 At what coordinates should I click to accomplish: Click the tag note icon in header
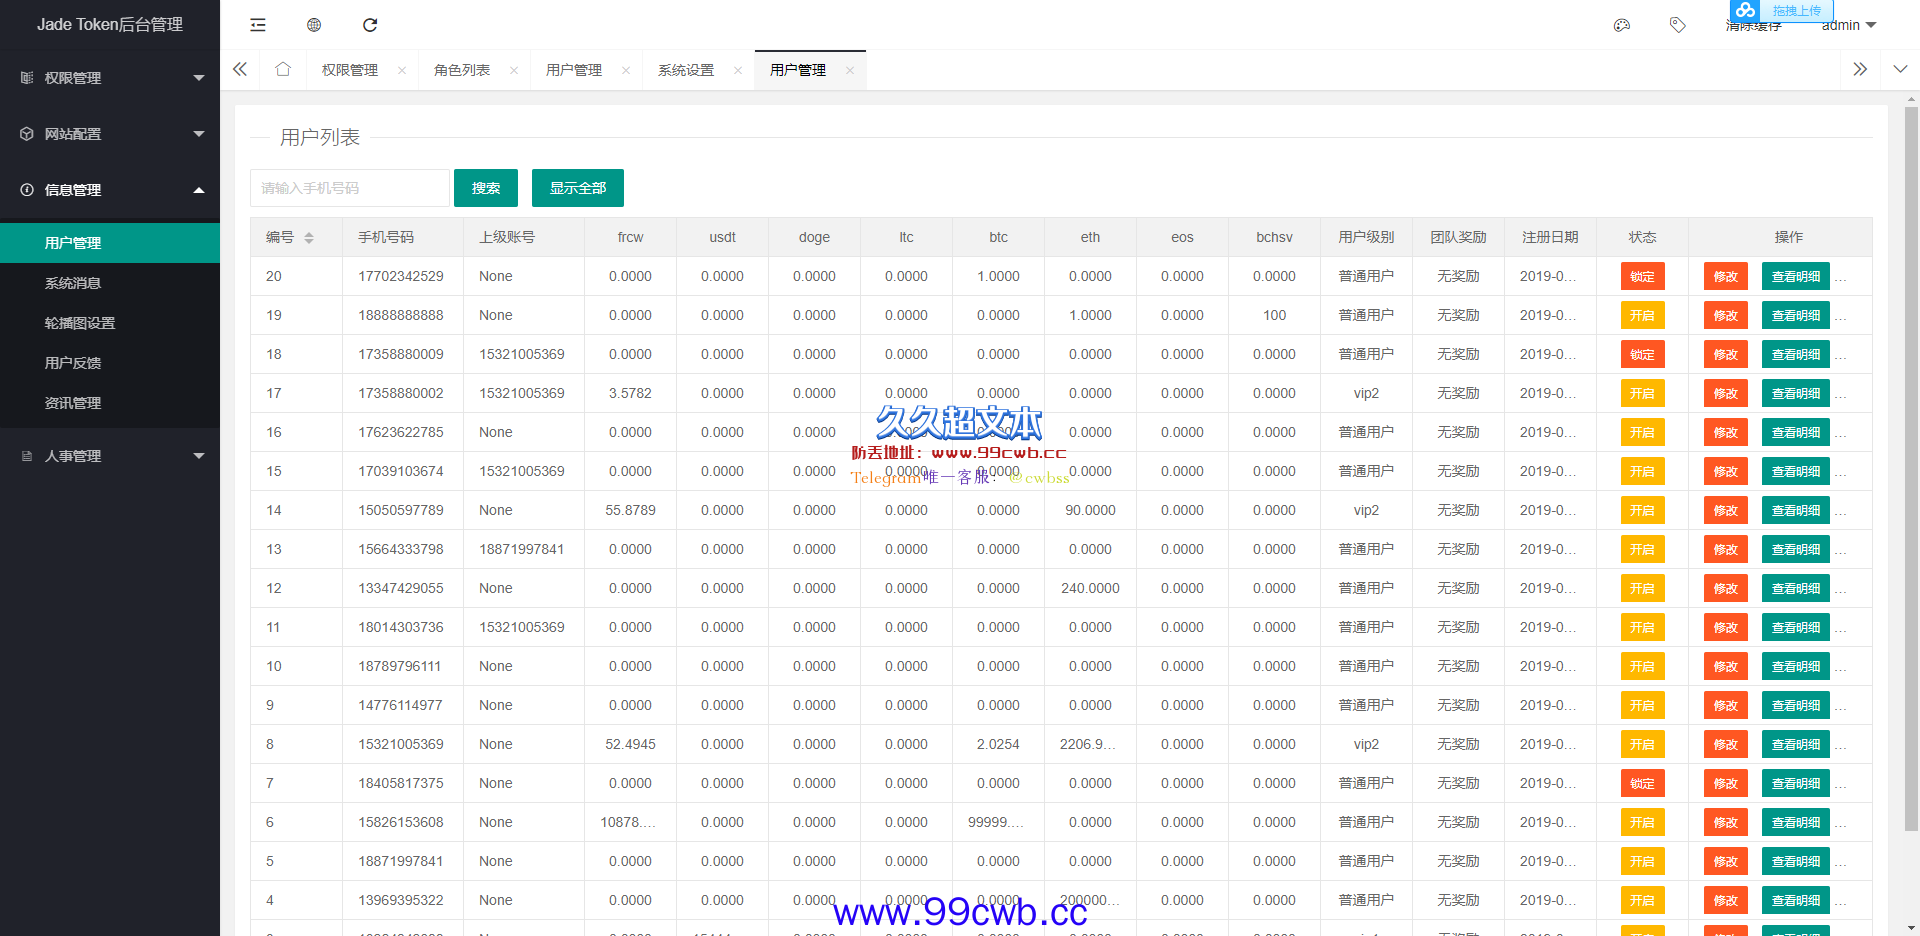click(1678, 25)
